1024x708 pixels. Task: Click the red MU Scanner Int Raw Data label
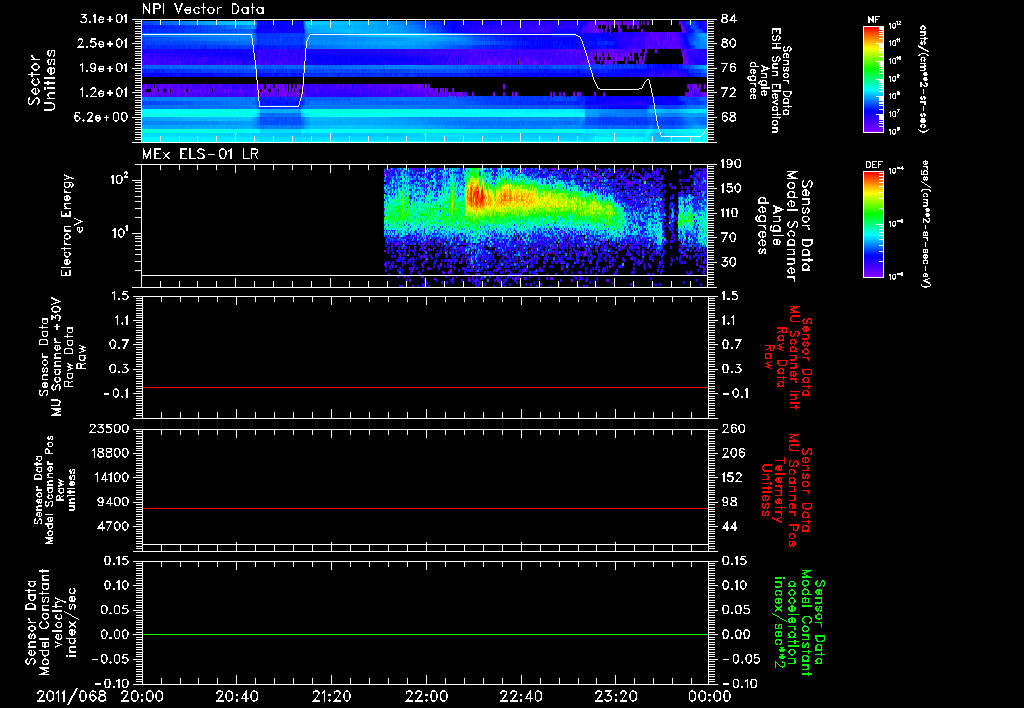coord(787,357)
